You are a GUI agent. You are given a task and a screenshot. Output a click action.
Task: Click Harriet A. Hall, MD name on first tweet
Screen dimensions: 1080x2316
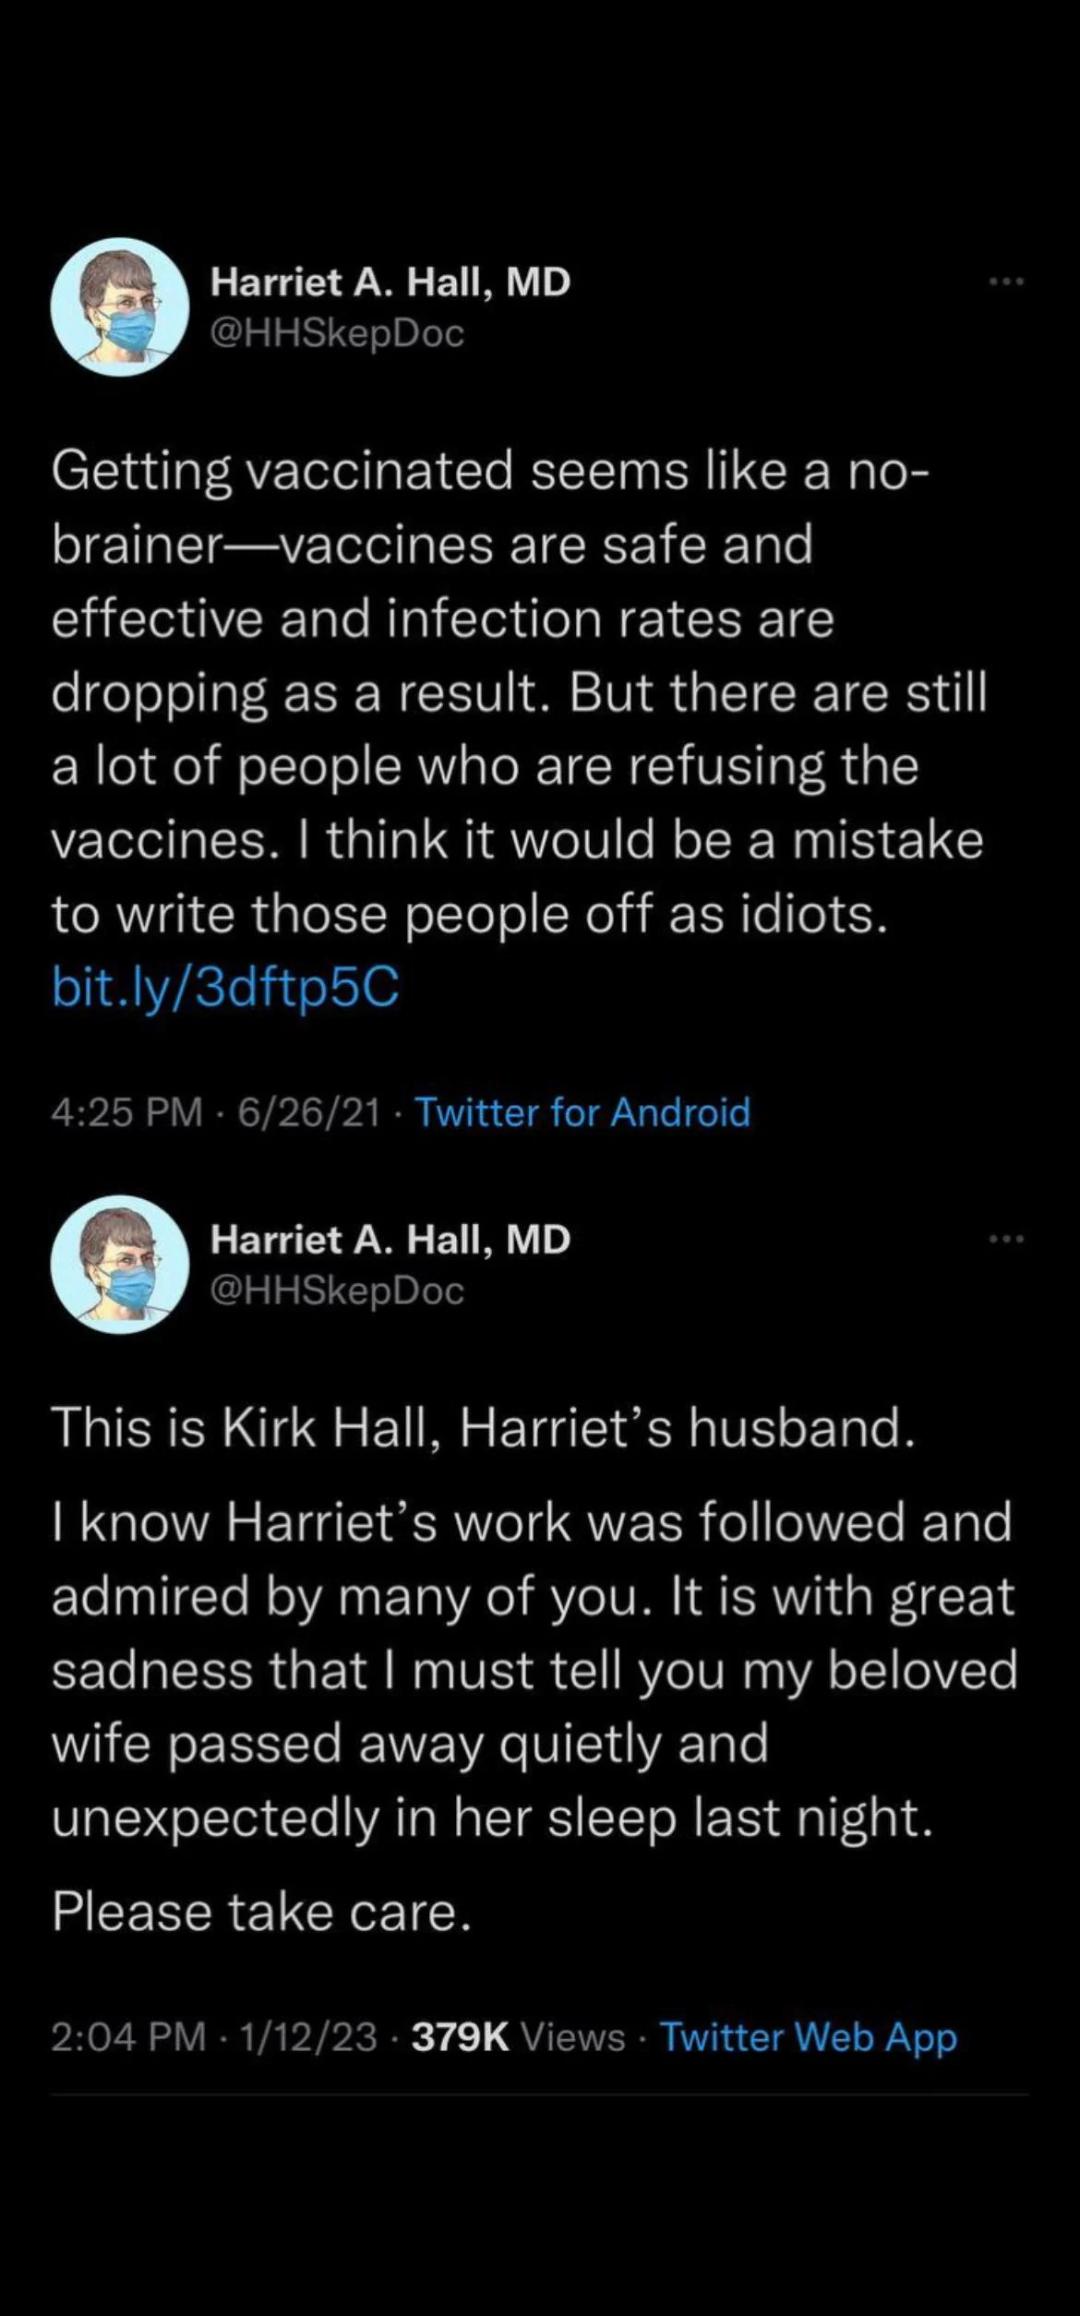pos(390,282)
